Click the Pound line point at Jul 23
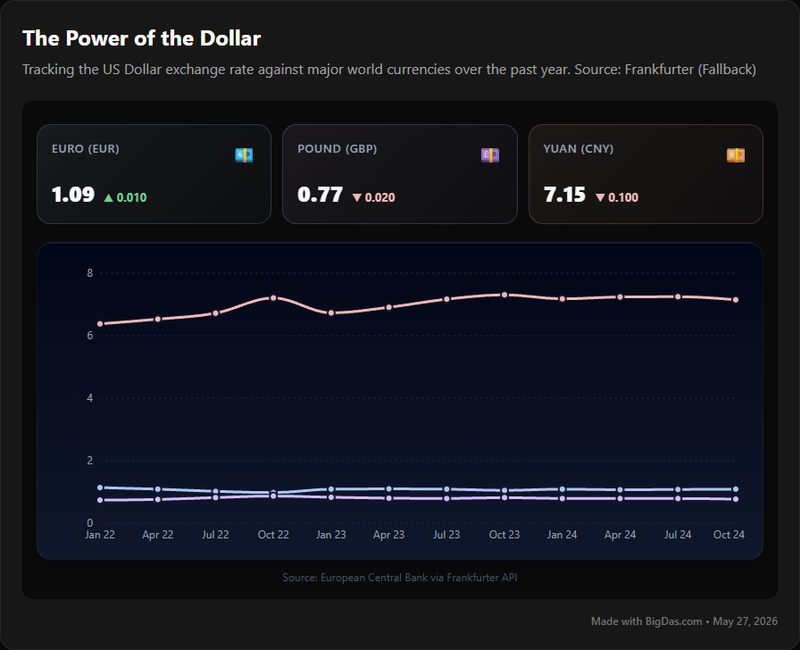The image size is (800, 650). (447, 498)
